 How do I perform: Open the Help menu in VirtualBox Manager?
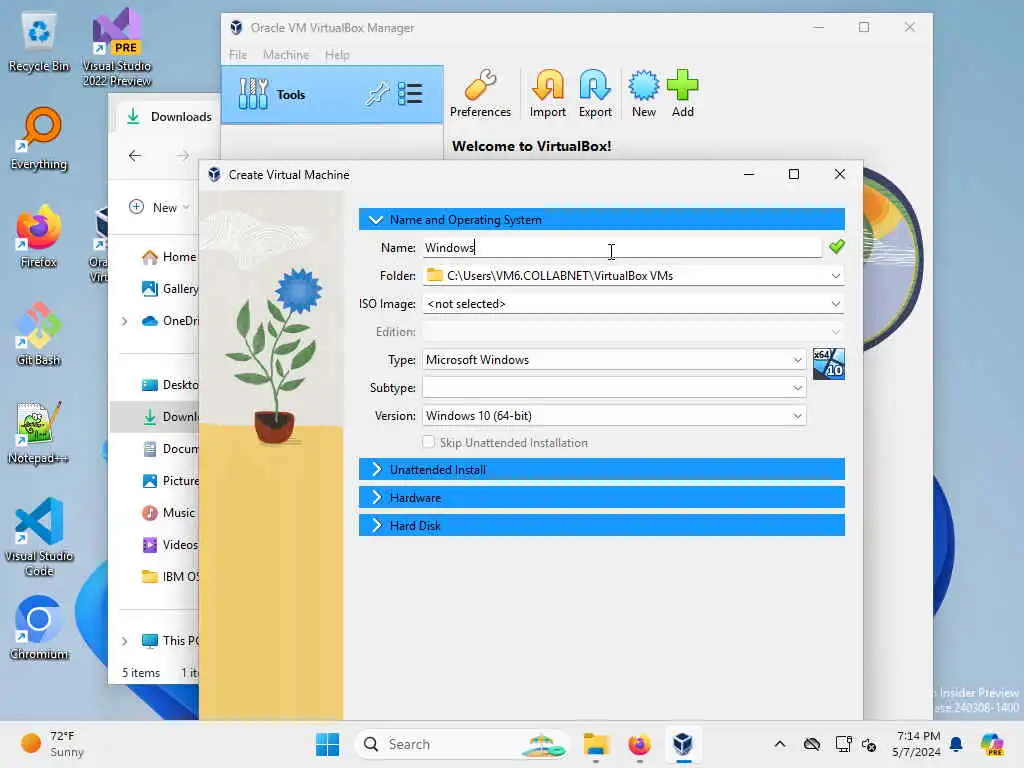(x=337, y=55)
